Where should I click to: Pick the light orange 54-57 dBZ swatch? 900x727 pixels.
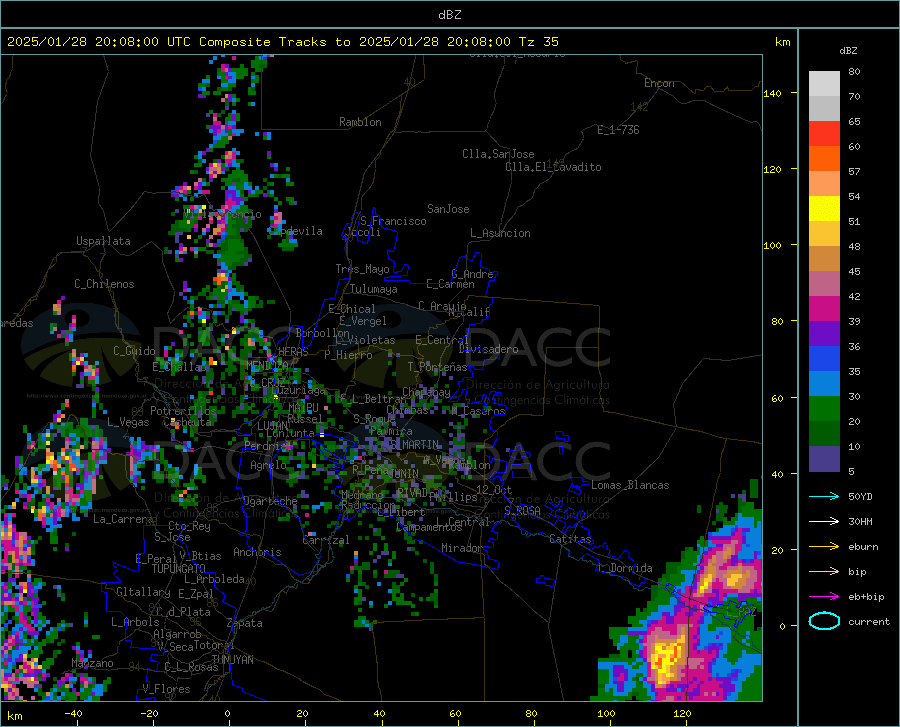tap(824, 184)
